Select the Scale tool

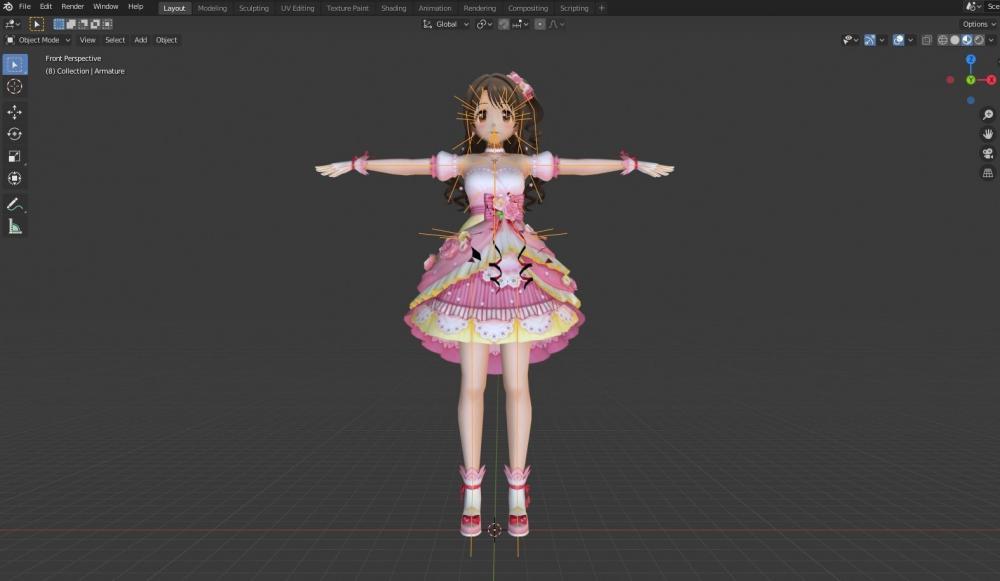(15, 156)
